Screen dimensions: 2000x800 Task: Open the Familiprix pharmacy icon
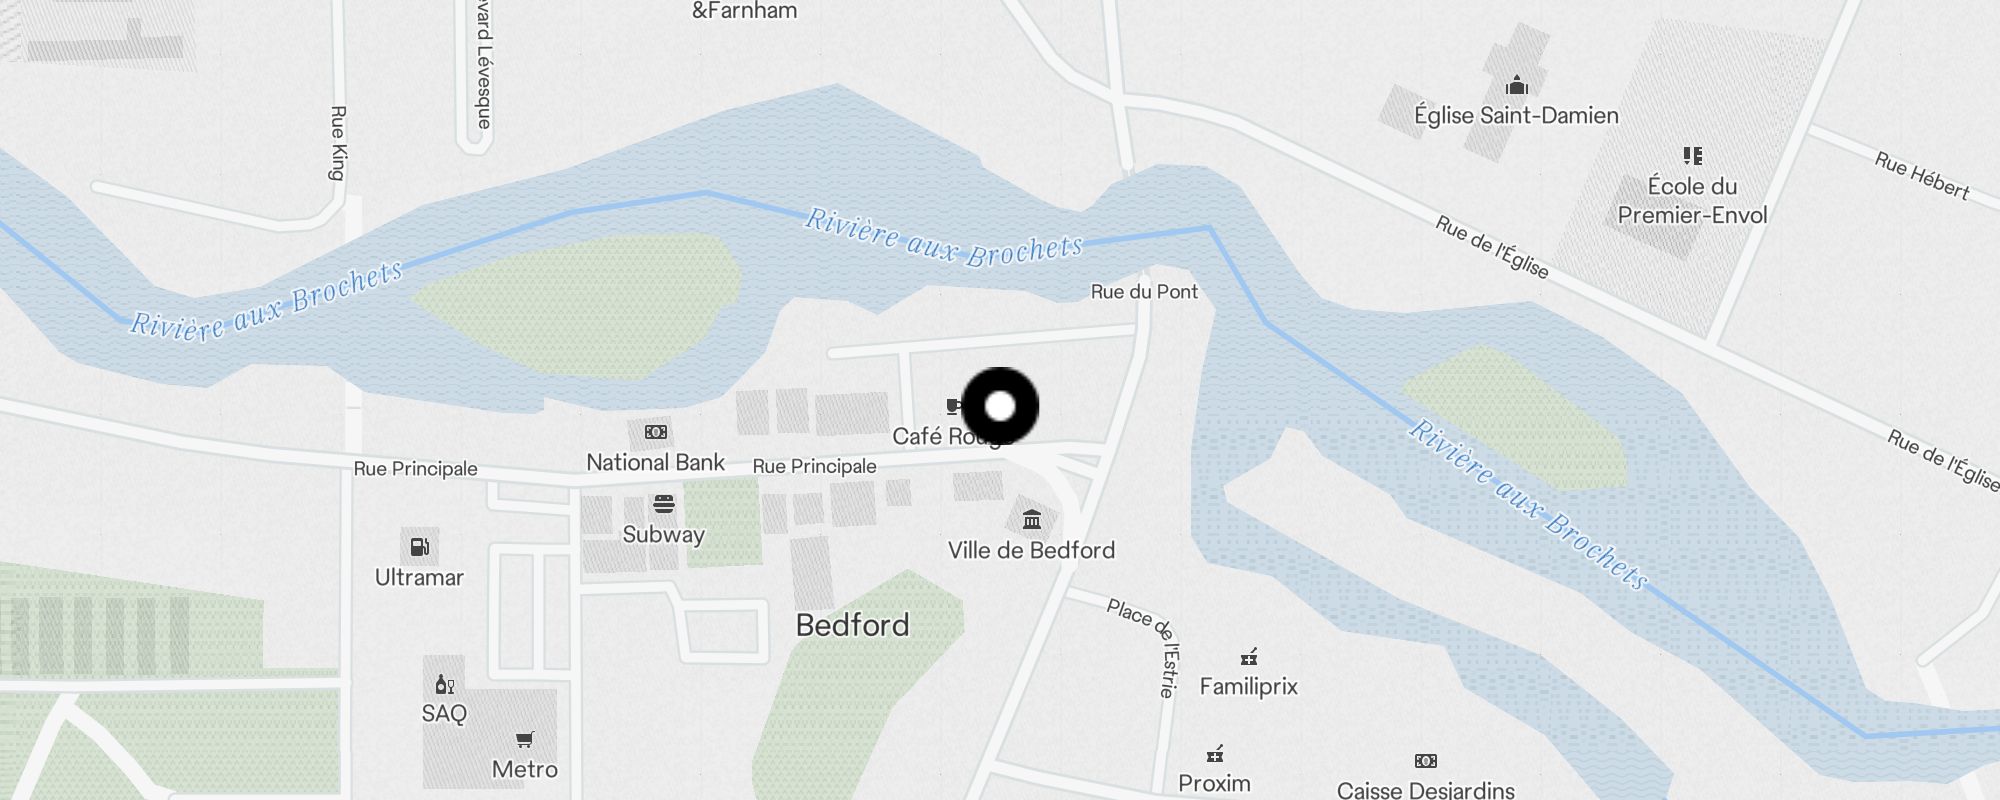coord(1249,657)
